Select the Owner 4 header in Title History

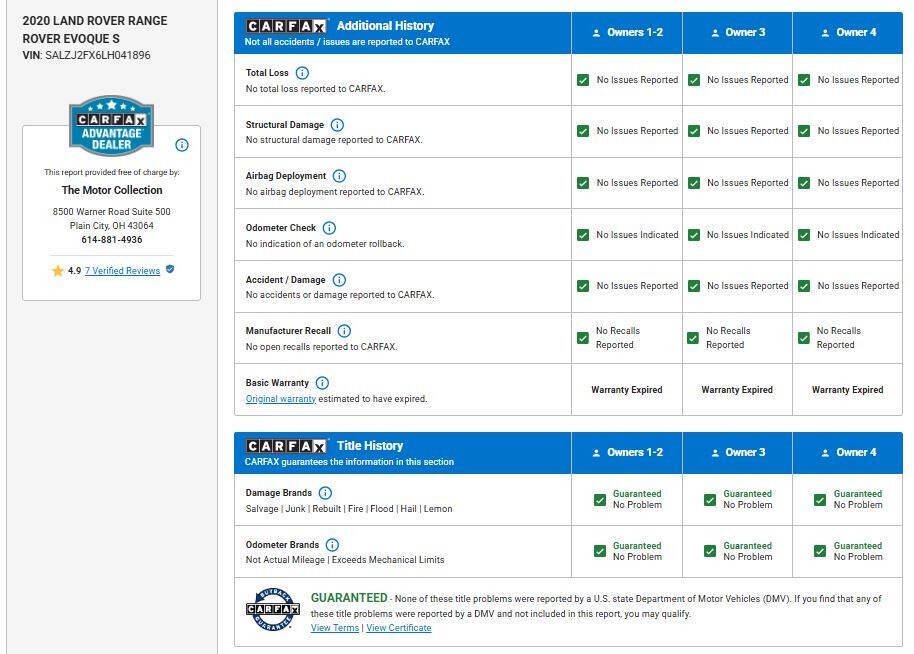[848, 452]
